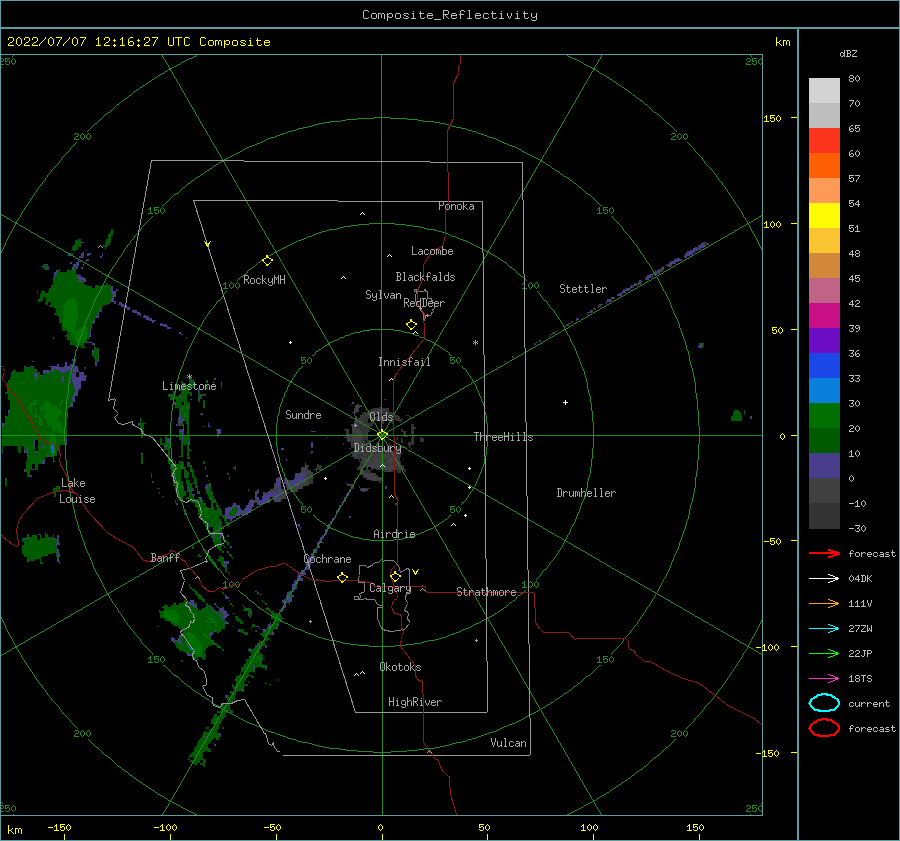This screenshot has height=841, width=900.
Task: Click the cyan 27ZW arrow icon
Action: (824, 629)
